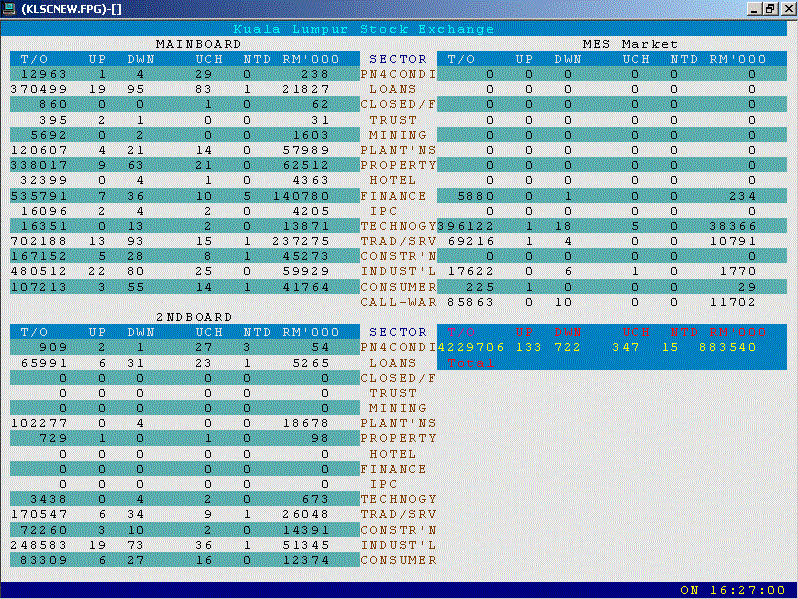The image size is (798, 599).
Task: Select Mainboard PROPERTY value 62512
Action: pyautogui.click(x=306, y=165)
